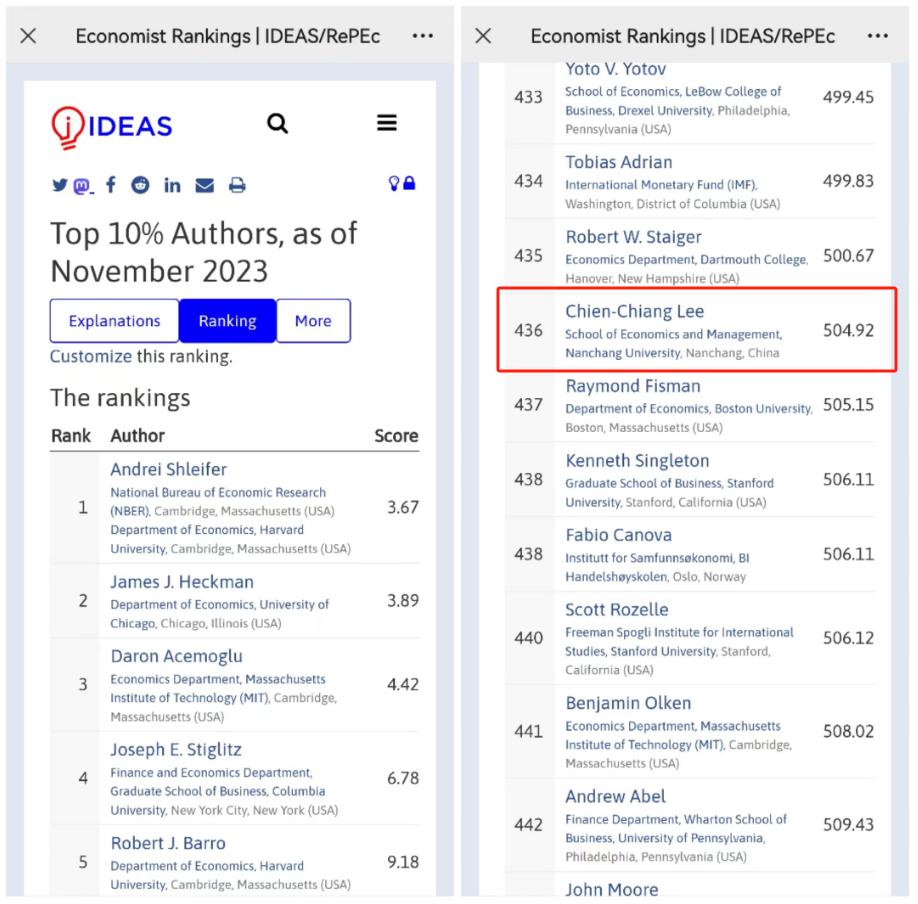Screen dimensions: 918x904
Task: Open Chien-Chiang Lee's profile
Action: click(635, 311)
